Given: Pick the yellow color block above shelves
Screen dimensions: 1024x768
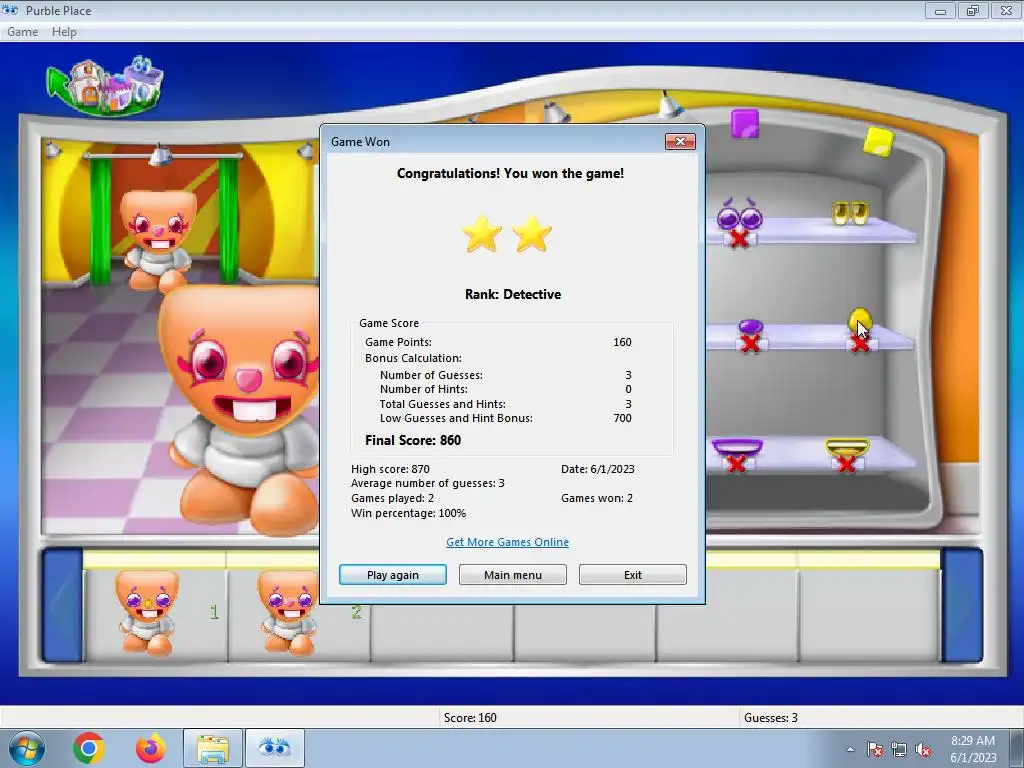Looking at the screenshot, I should (878, 142).
